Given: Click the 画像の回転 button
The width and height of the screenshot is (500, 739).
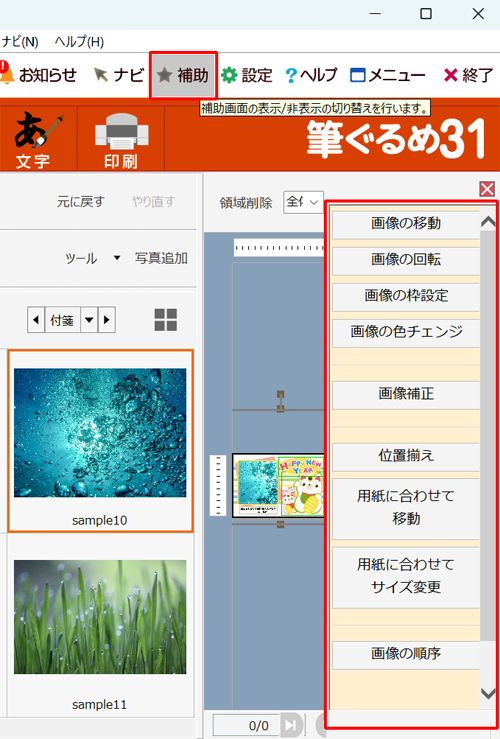Looking at the screenshot, I should pyautogui.click(x=406, y=260).
